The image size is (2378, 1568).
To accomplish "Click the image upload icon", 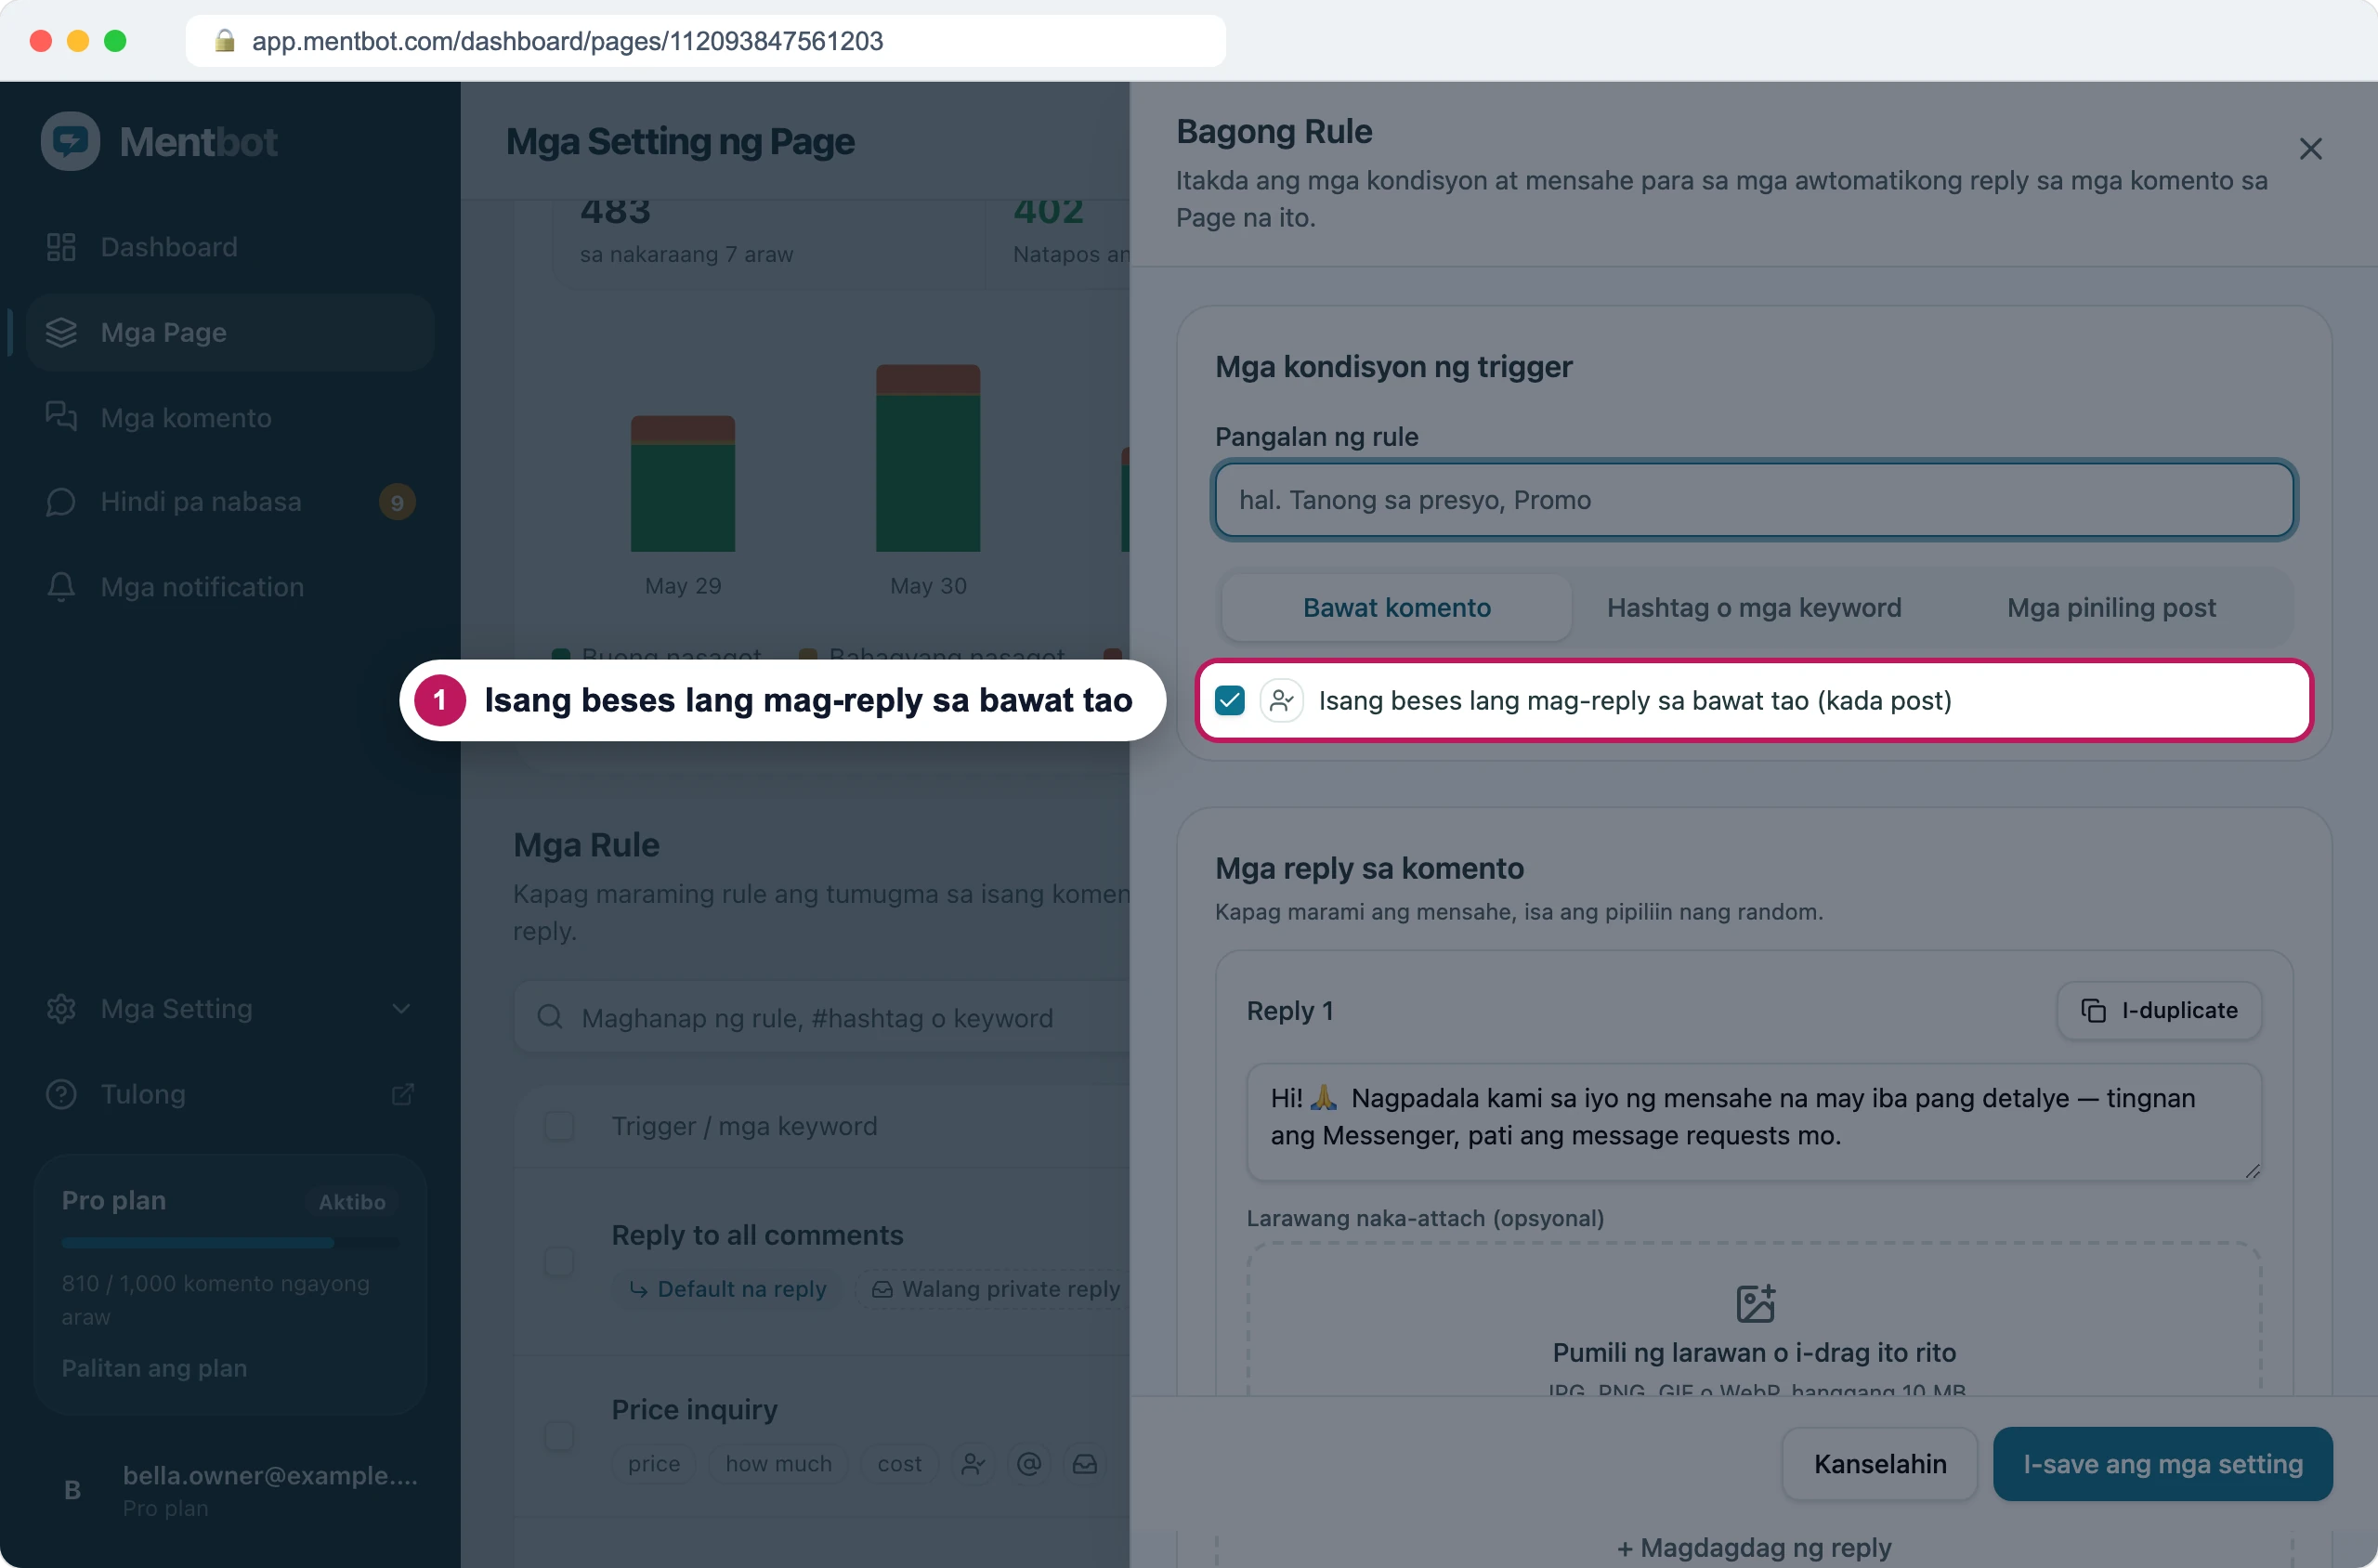I will coord(1755,1304).
